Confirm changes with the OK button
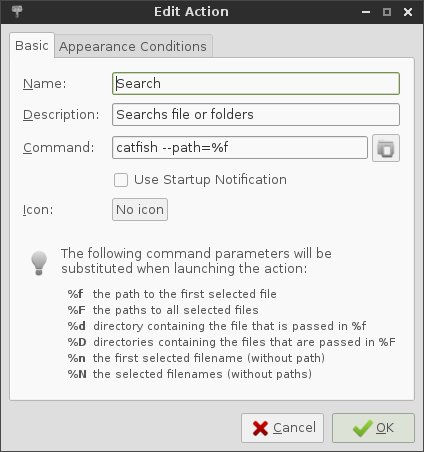 click(373, 428)
